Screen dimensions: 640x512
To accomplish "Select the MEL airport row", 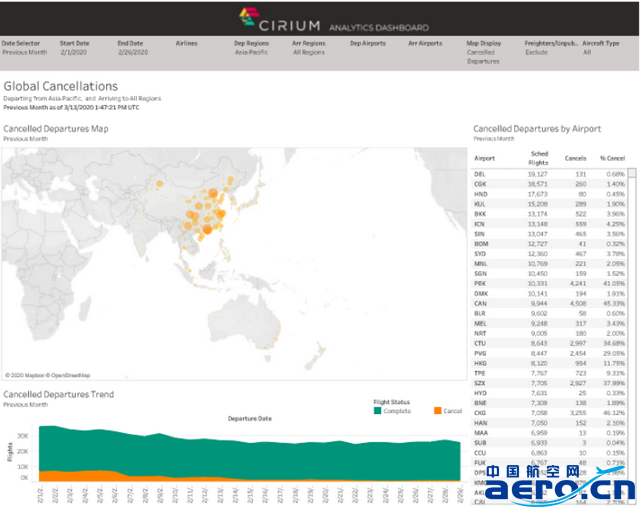I will pyautogui.click(x=549, y=323).
